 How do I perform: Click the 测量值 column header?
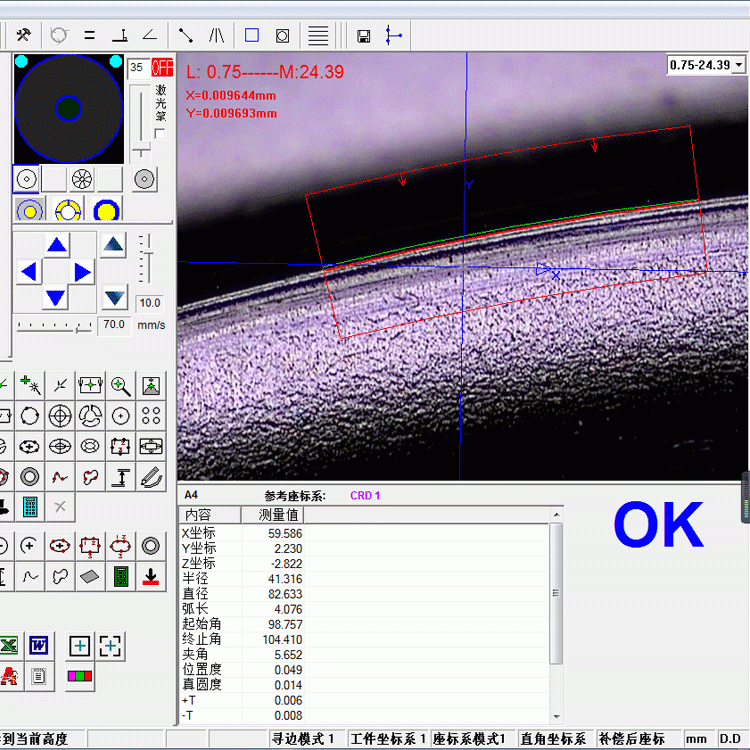272,515
